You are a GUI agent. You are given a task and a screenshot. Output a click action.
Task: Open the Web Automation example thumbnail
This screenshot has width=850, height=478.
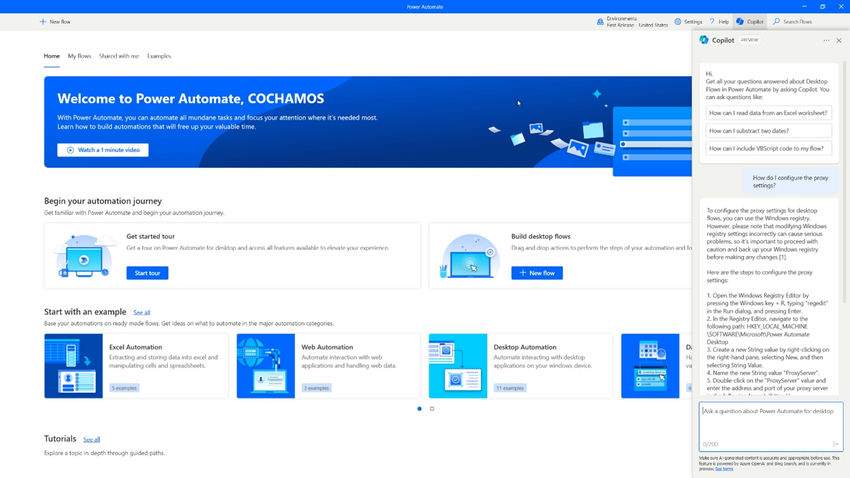tap(266, 366)
